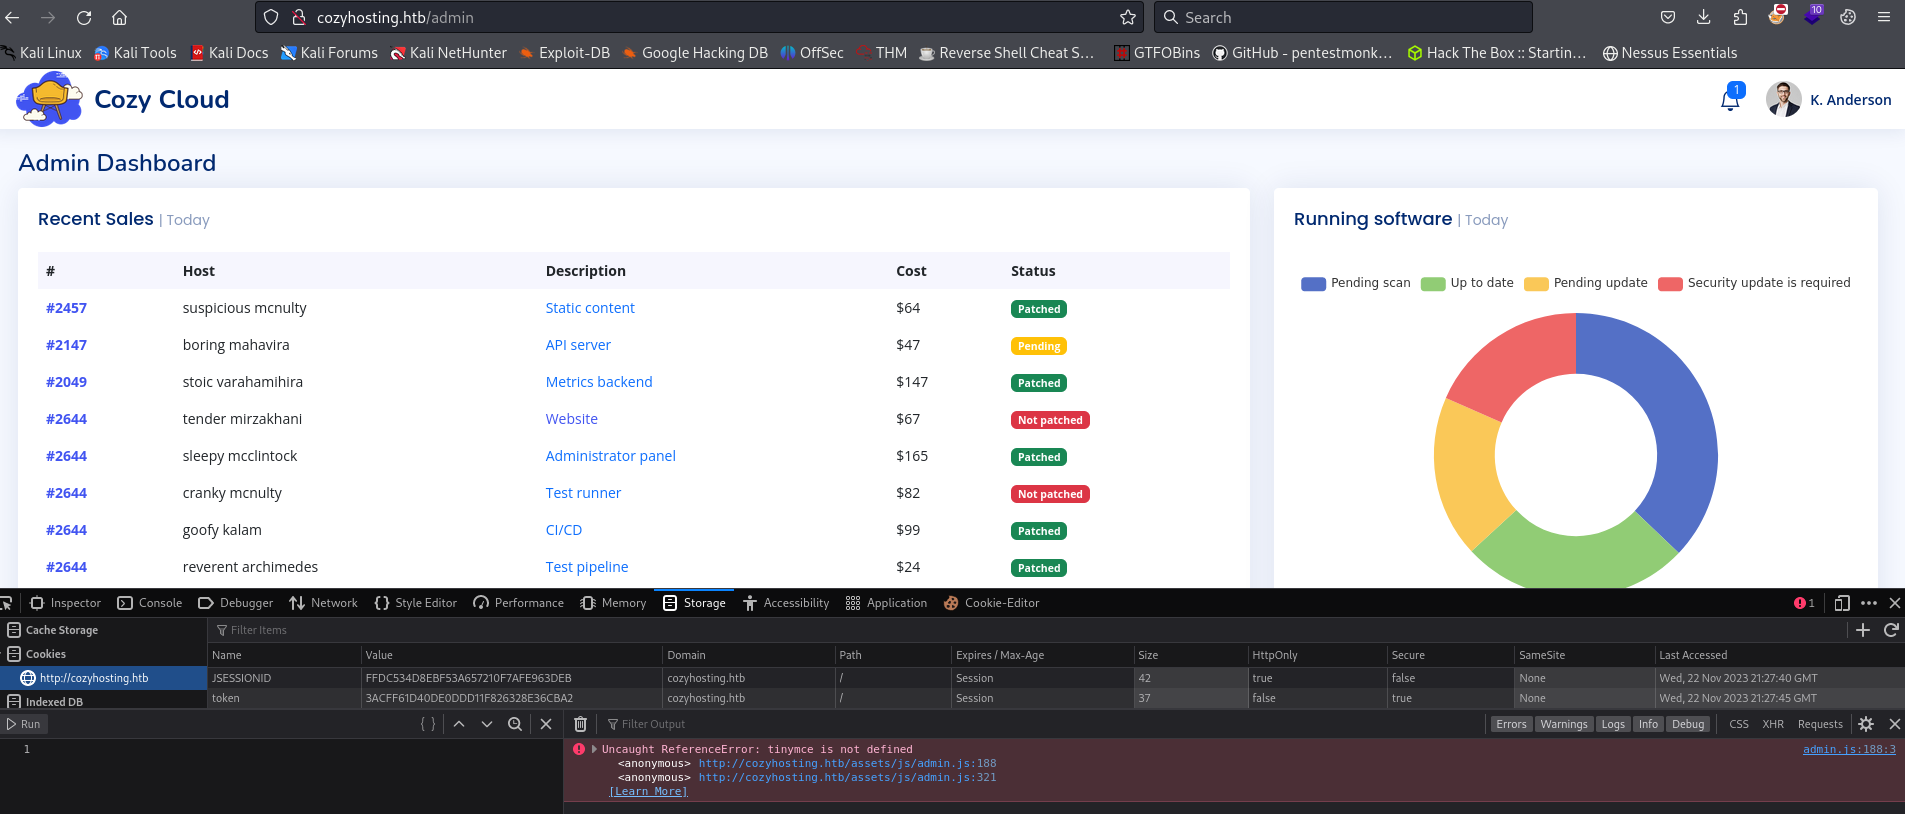This screenshot has width=1905, height=814.
Task: Switch to the Inspector tab
Action: tap(66, 603)
